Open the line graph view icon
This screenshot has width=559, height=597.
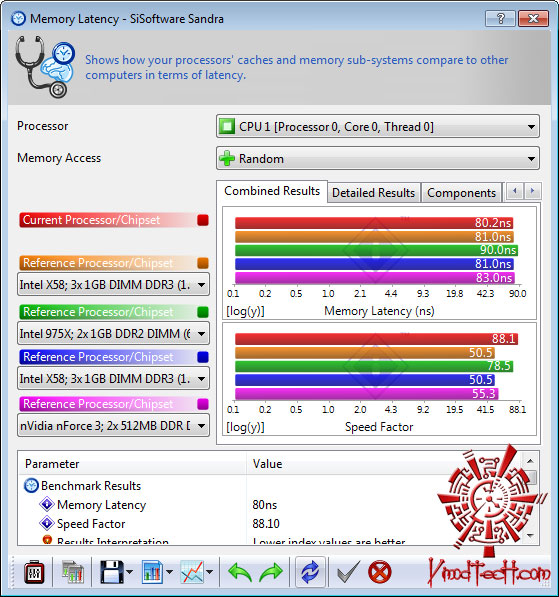(x=192, y=571)
